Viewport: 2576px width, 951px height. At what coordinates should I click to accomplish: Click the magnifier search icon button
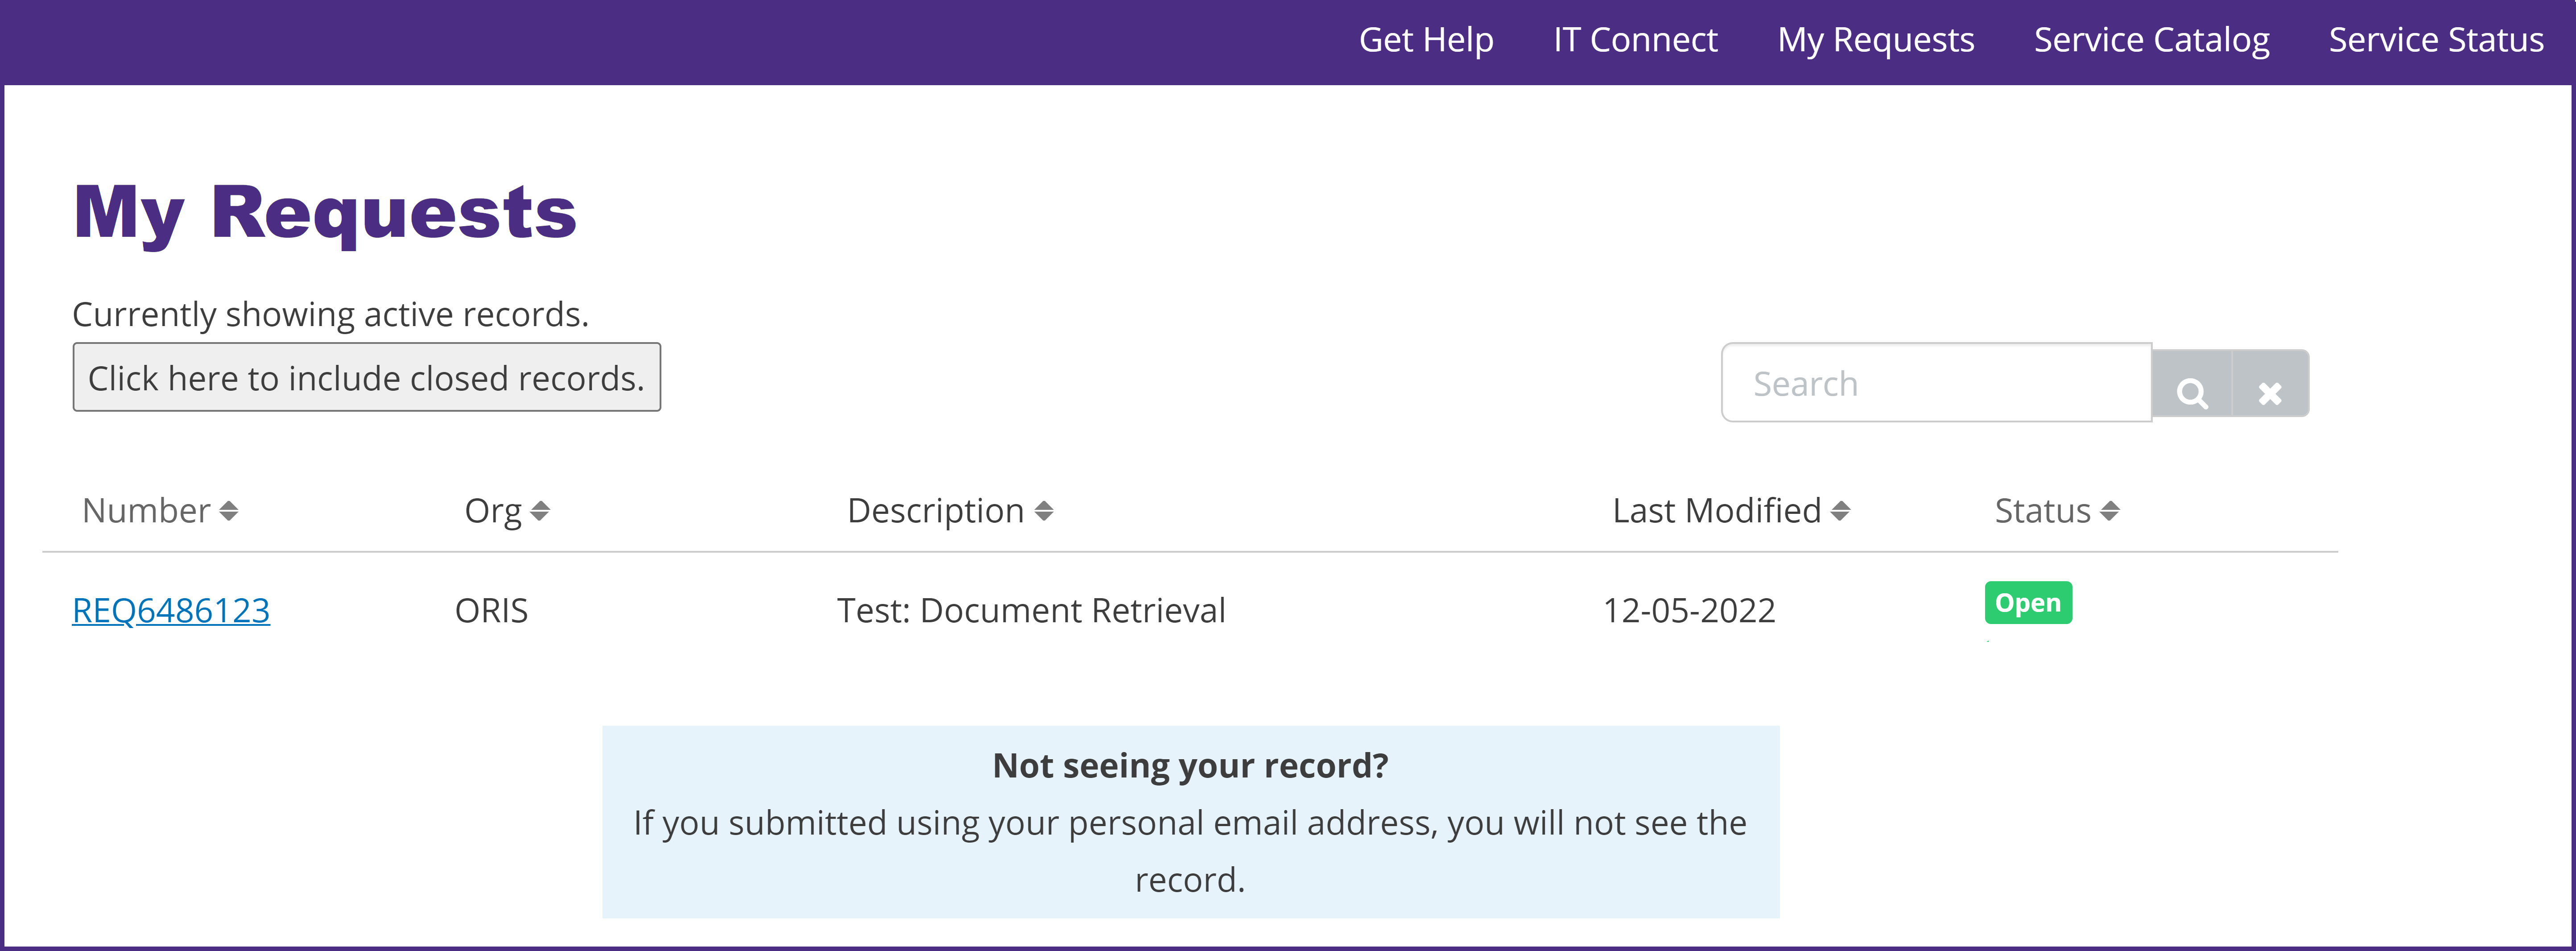pos(2191,384)
